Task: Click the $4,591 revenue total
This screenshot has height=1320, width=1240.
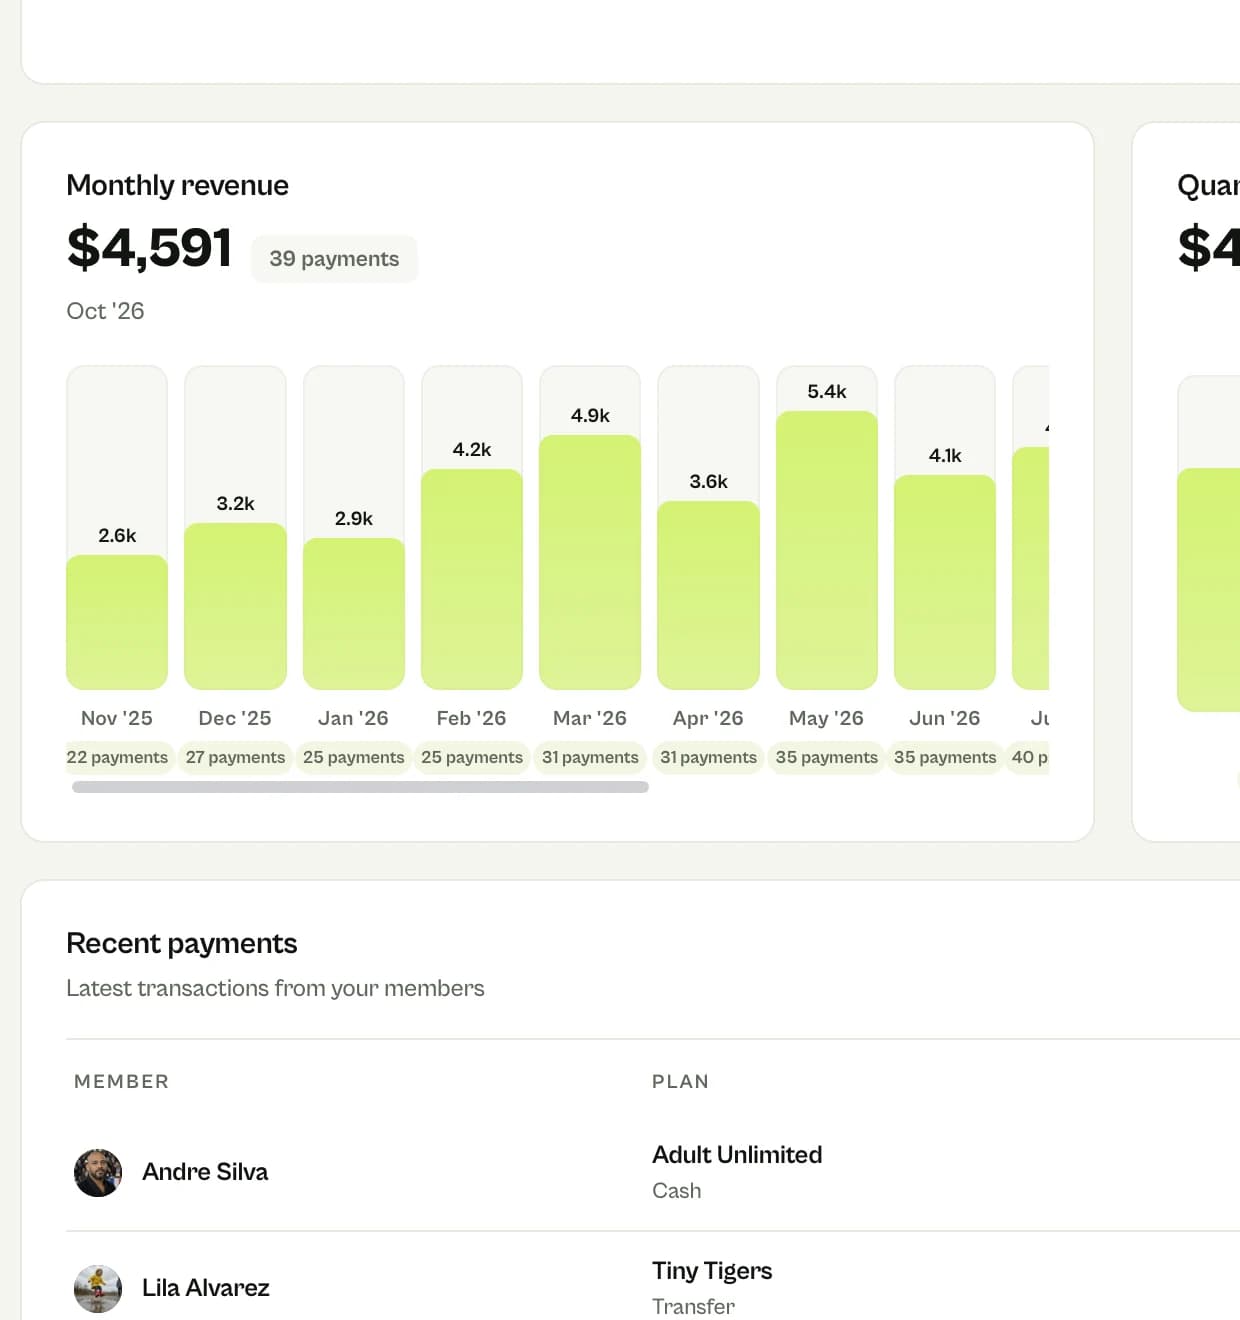Action: pos(150,248)
